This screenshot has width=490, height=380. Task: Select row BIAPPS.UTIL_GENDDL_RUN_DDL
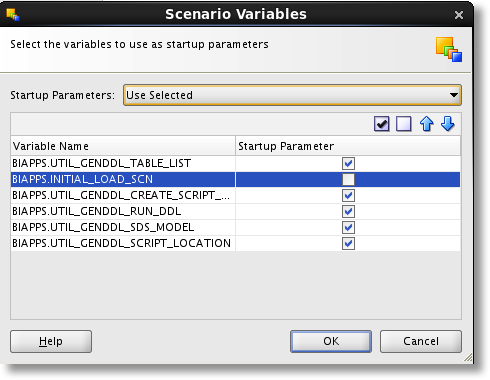235,211
